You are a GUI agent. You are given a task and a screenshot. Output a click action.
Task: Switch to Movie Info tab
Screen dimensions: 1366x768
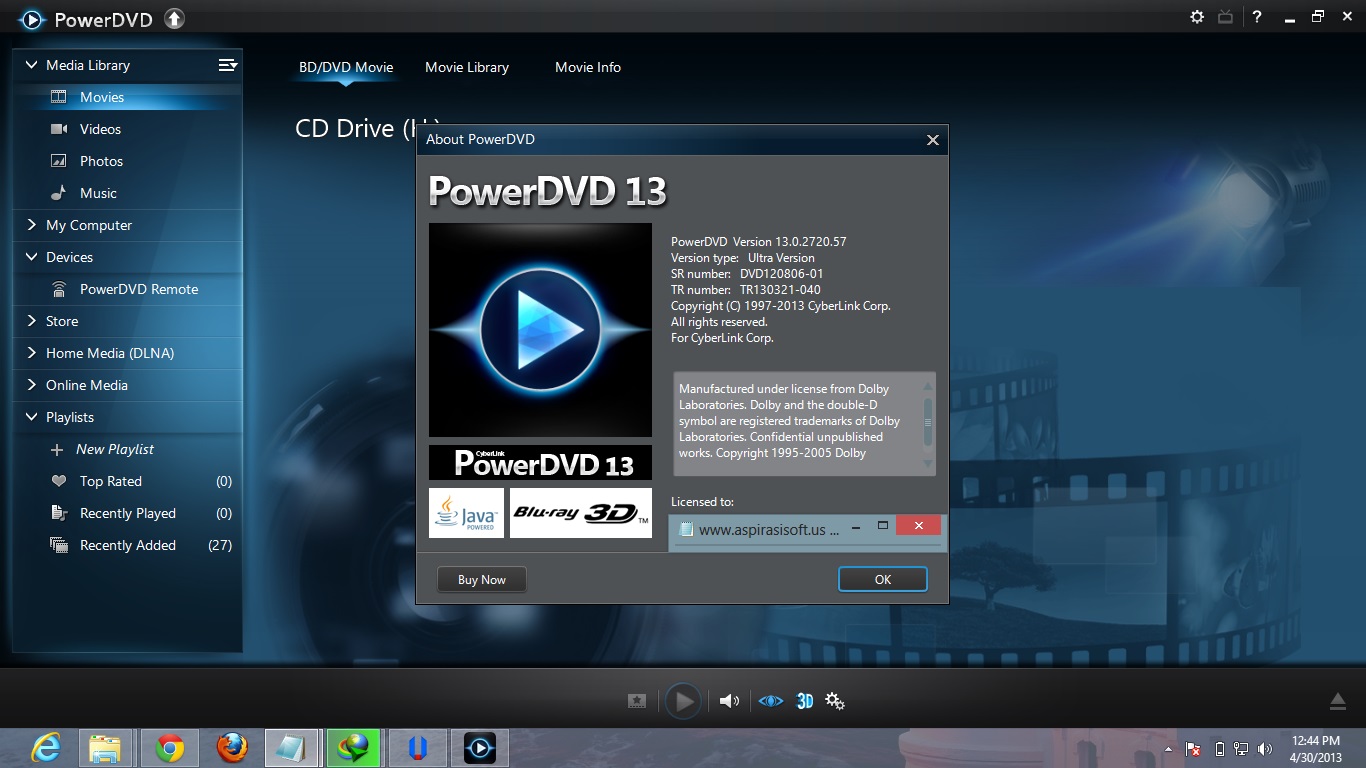point(588,67)
